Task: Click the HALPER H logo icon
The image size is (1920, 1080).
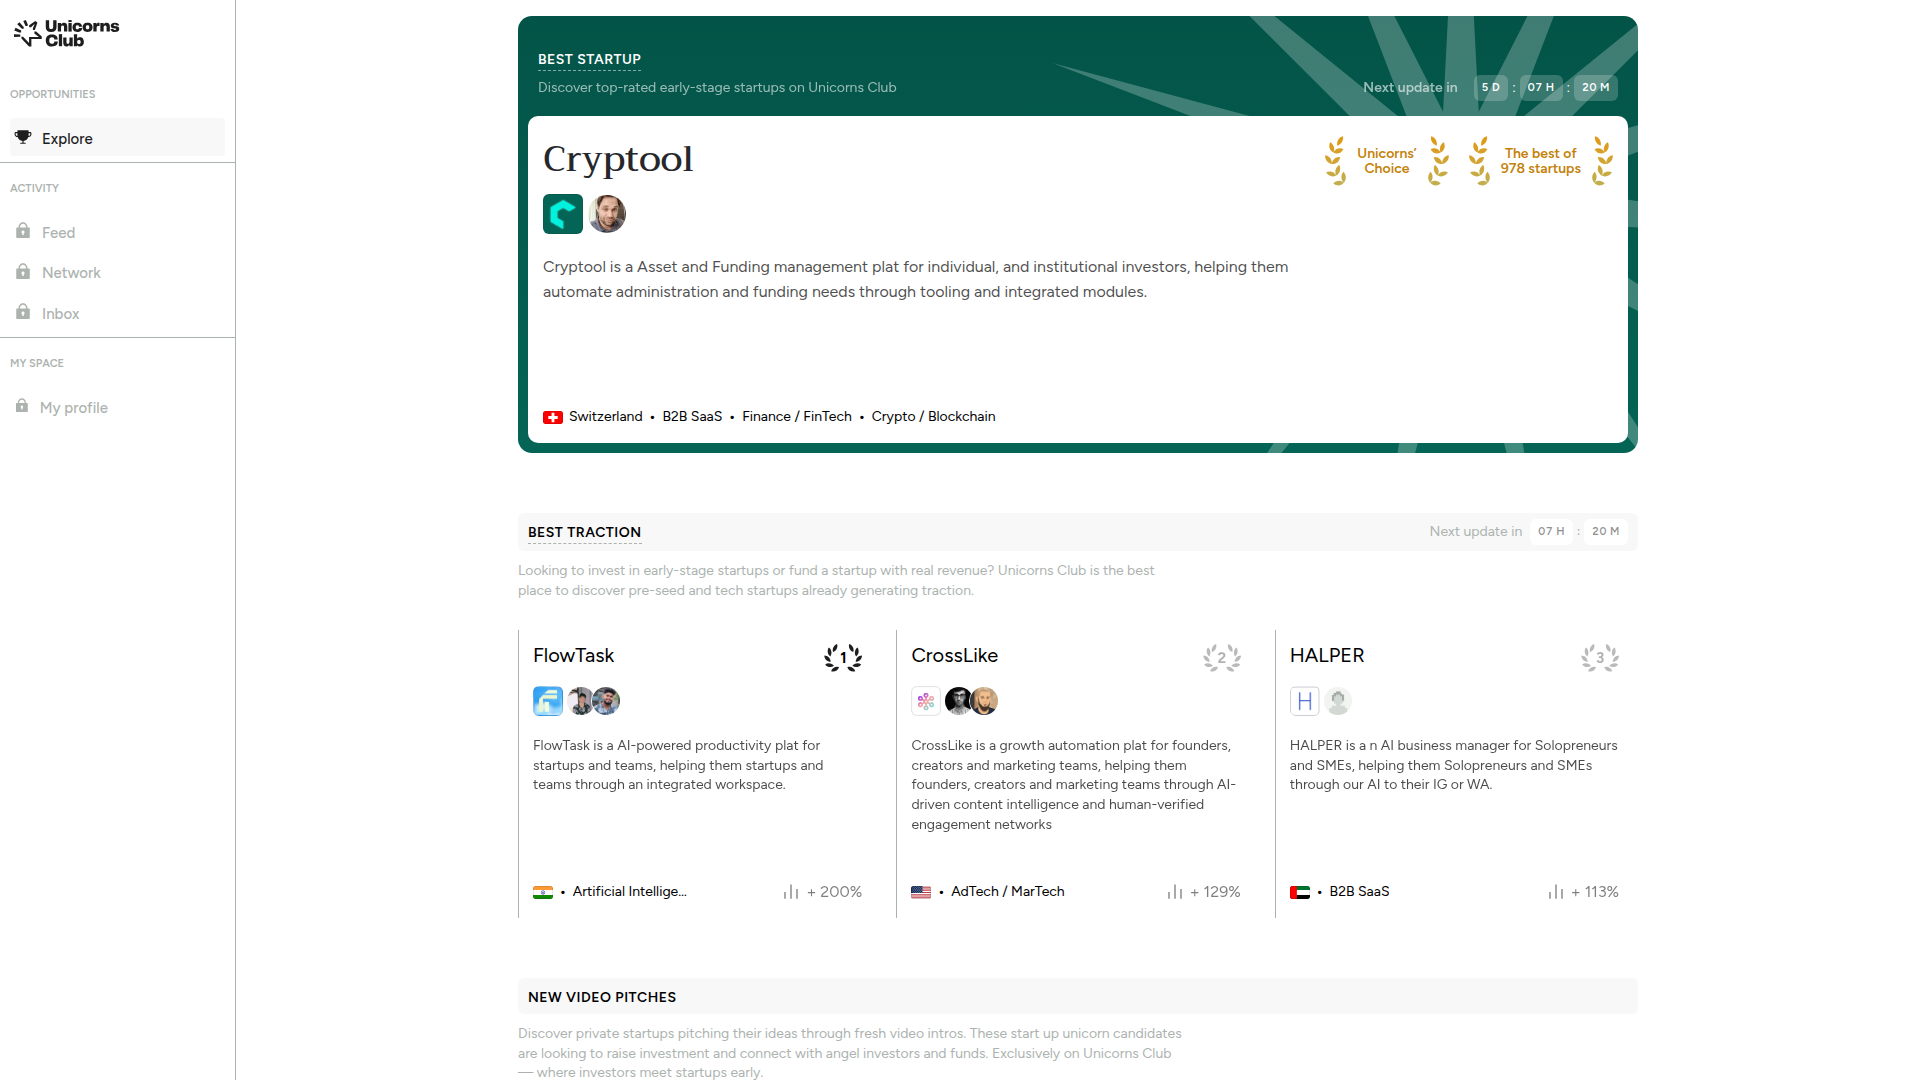Action: pyautogui.click(x=1304, y=701)
